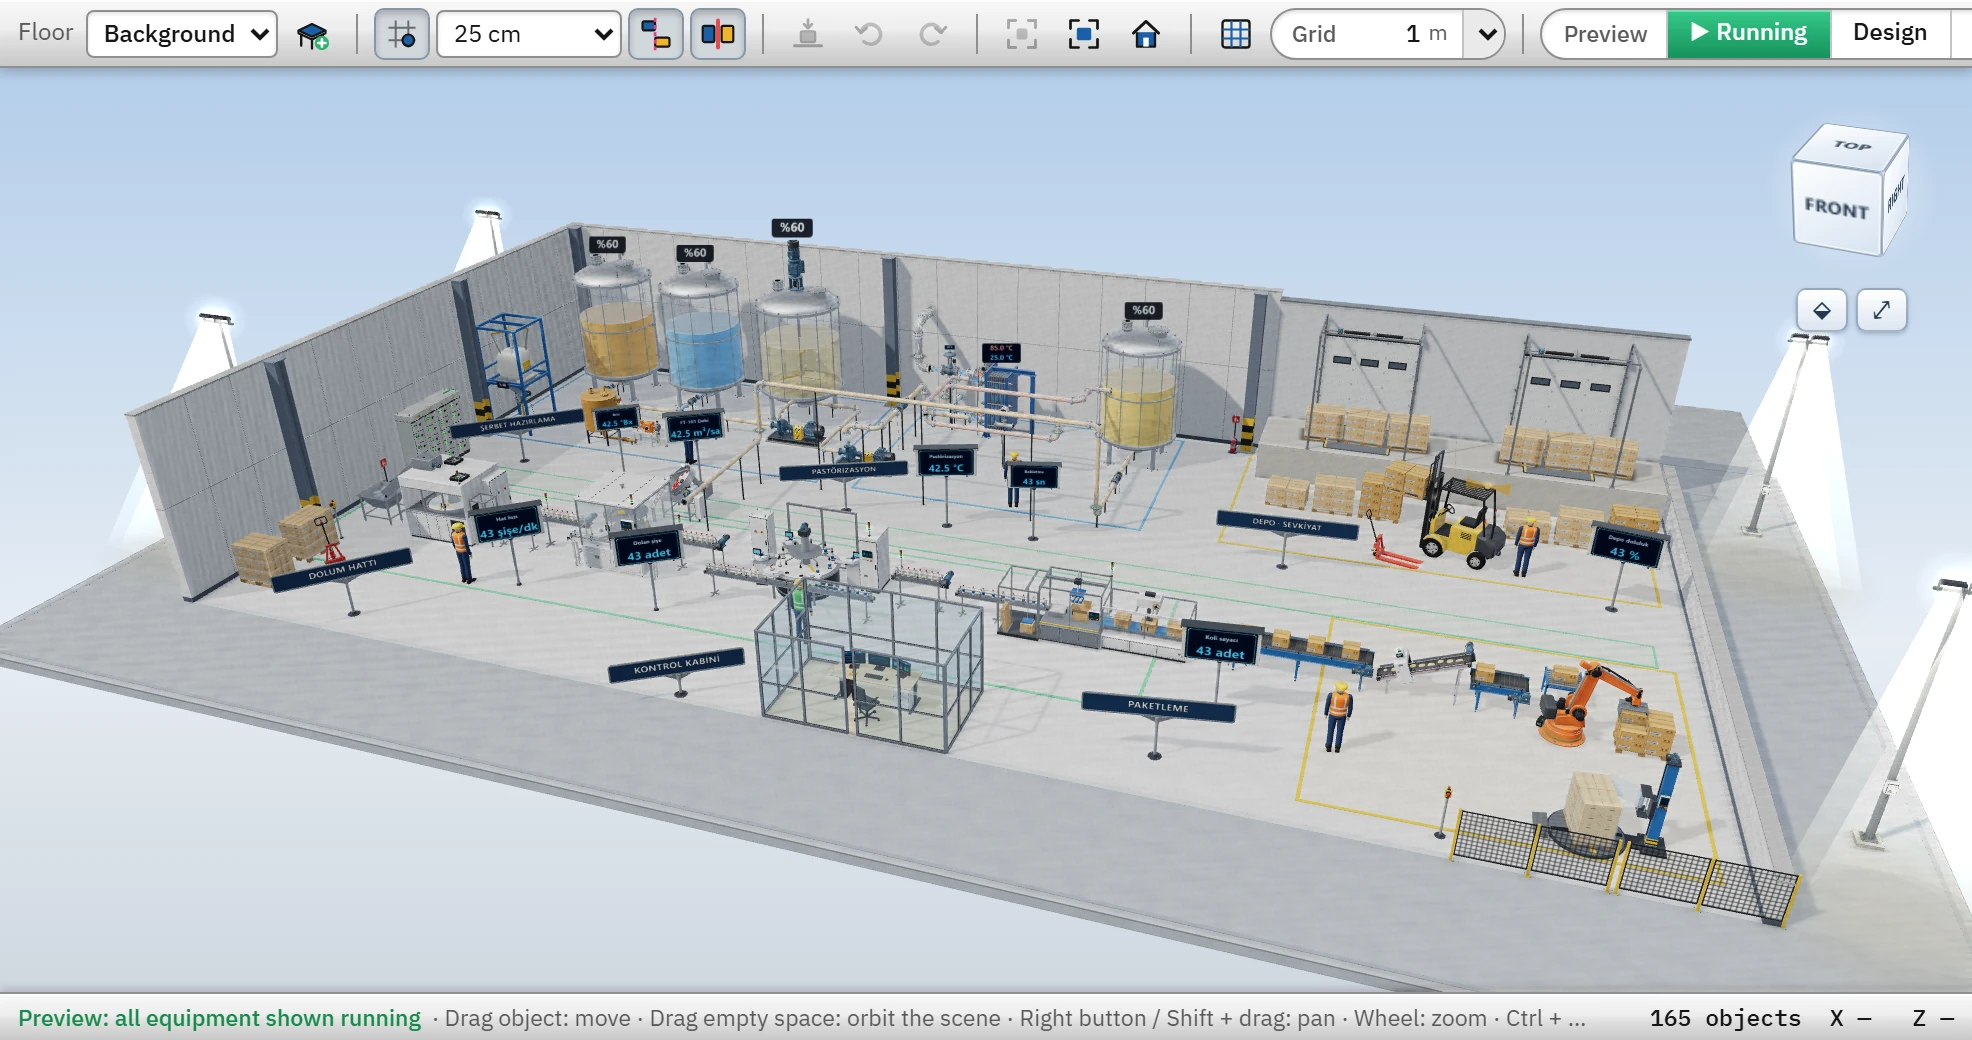The image size is (1972, 1040).
Task: Click the redo arrow icon
Action: tap(932, 34)
